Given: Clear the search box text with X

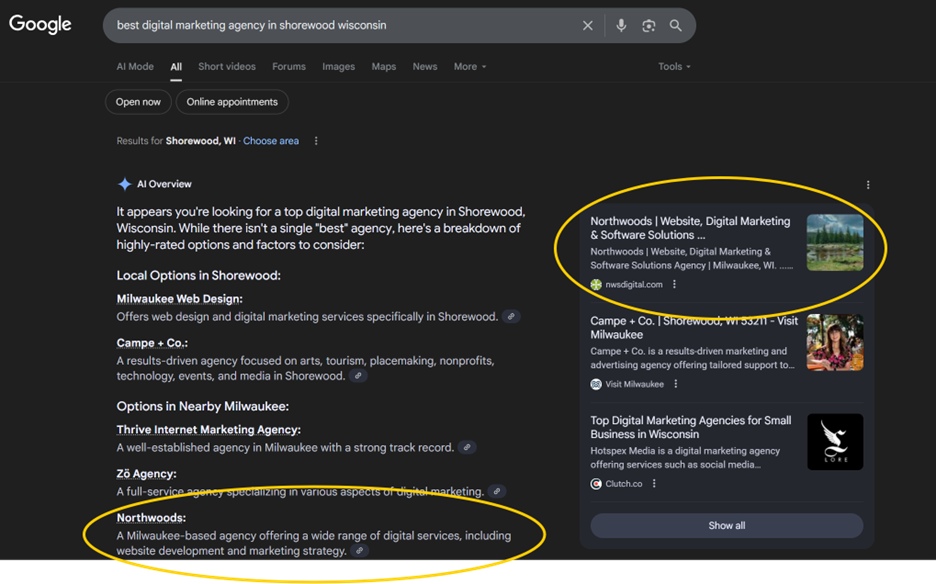Looking at the screenshot, I should coord(588,26).
